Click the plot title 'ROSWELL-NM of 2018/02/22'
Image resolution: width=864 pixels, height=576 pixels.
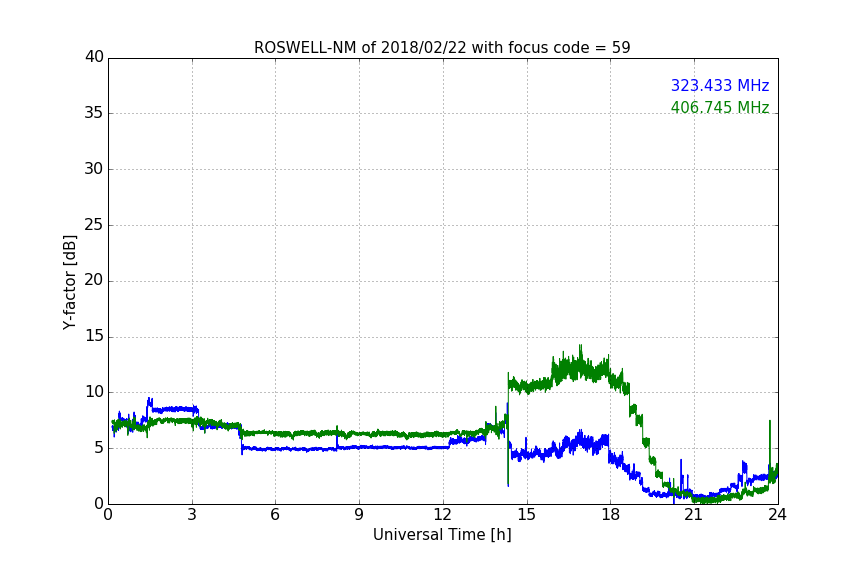pyautogui.click(x=442, y=48)
